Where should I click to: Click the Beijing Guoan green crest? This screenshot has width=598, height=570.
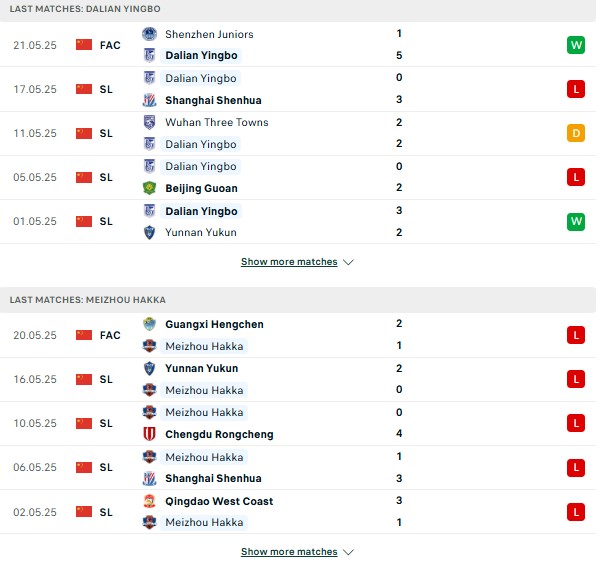pos(149,188)
